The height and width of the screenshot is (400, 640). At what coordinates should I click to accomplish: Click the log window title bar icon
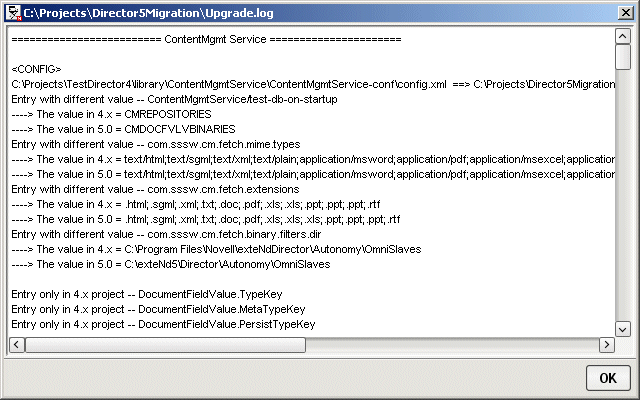(12, 10)
